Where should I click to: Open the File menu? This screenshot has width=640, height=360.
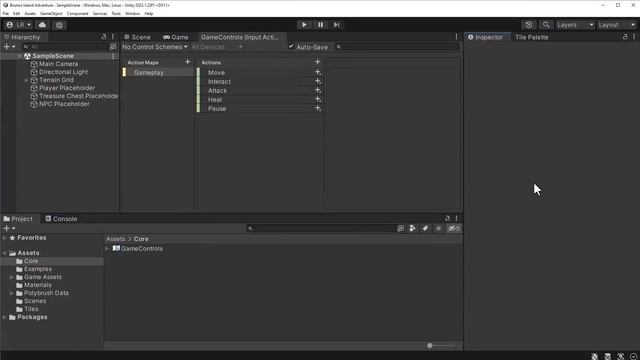click(x=6, y=13)
